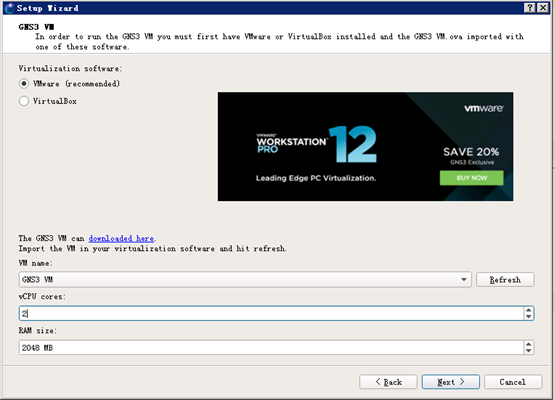Focus the vCPU cores input field
The height and width of the screenshot is (400, 554).
pos(271,313)
